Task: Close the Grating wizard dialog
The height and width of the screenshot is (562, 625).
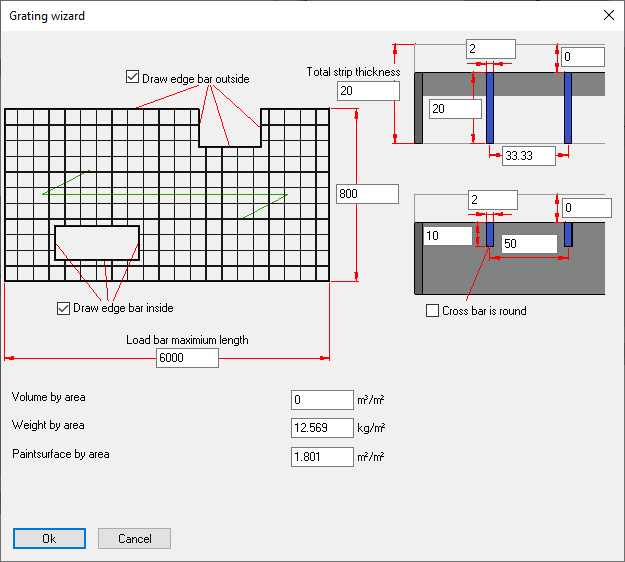Action: point(608,15)
